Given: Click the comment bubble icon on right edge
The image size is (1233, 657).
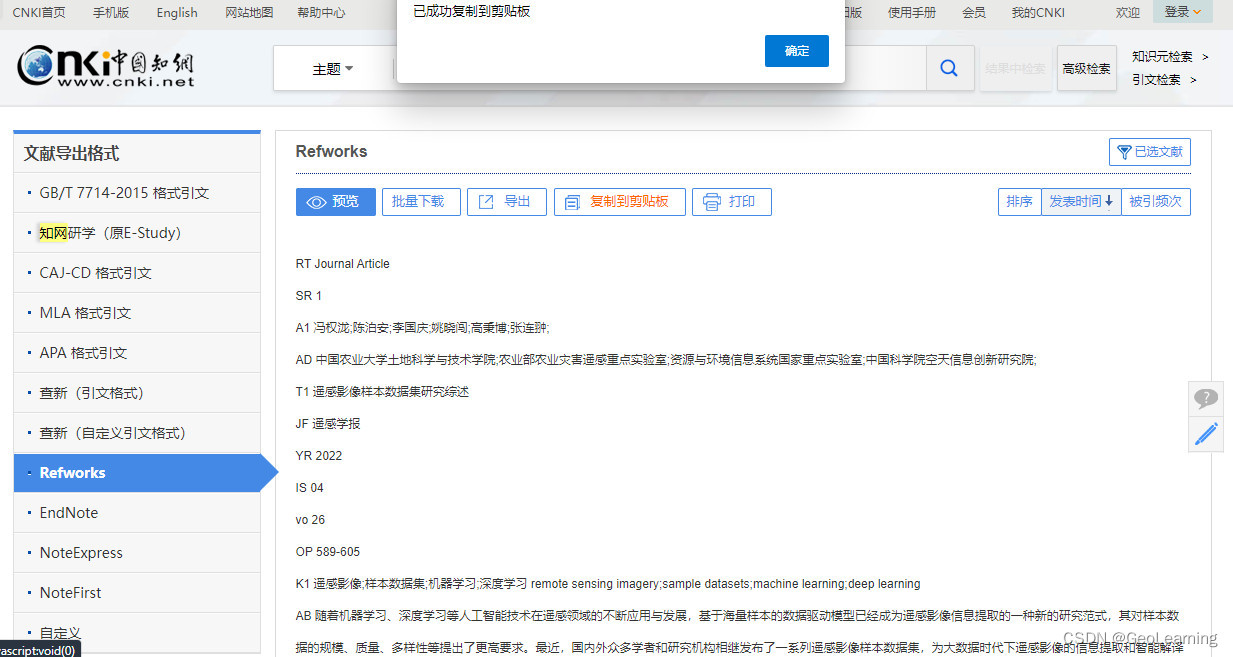Looking at the screenshot, I should click(x=1206, y=398).
